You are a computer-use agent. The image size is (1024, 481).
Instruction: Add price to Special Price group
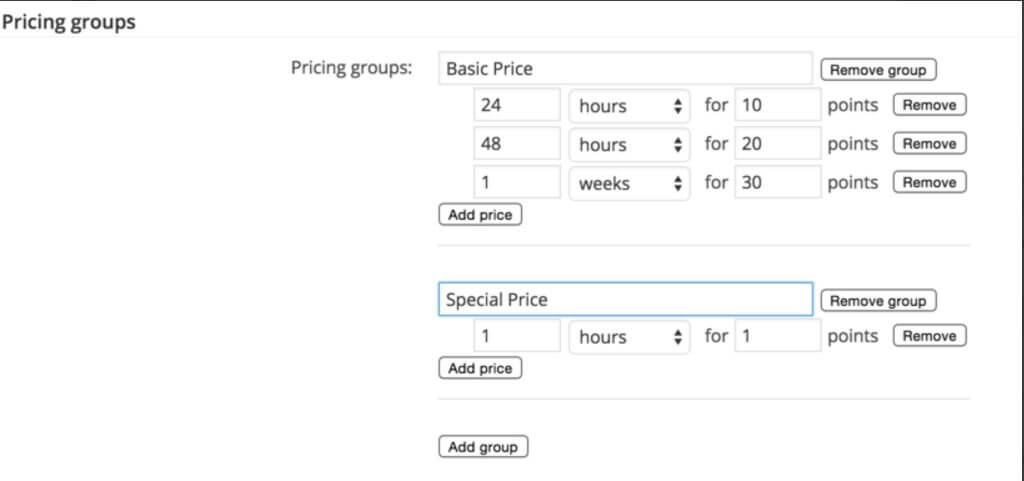pyautogui.click(x=480, y=368)
